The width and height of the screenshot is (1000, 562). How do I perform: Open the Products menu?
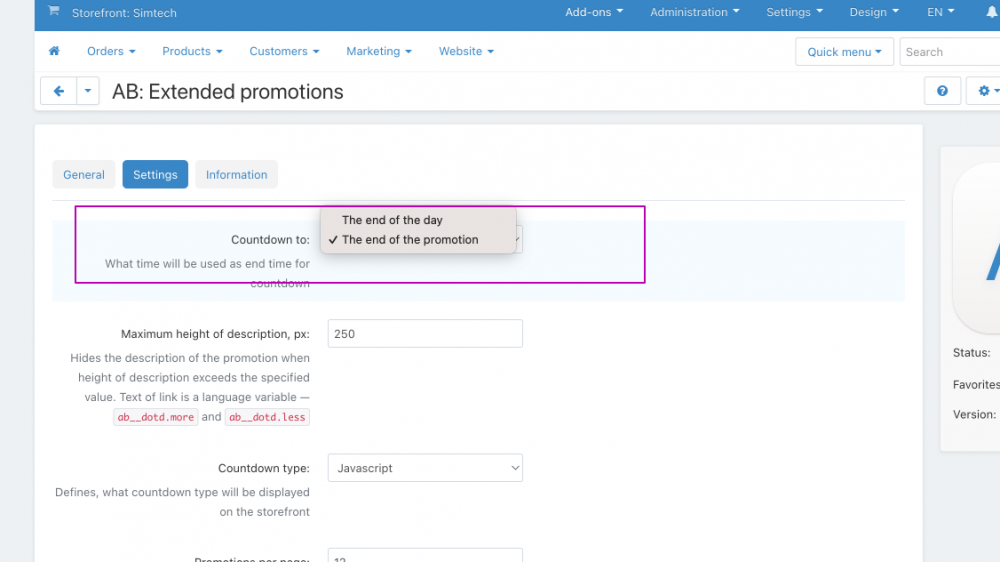(x=192, y=51)
